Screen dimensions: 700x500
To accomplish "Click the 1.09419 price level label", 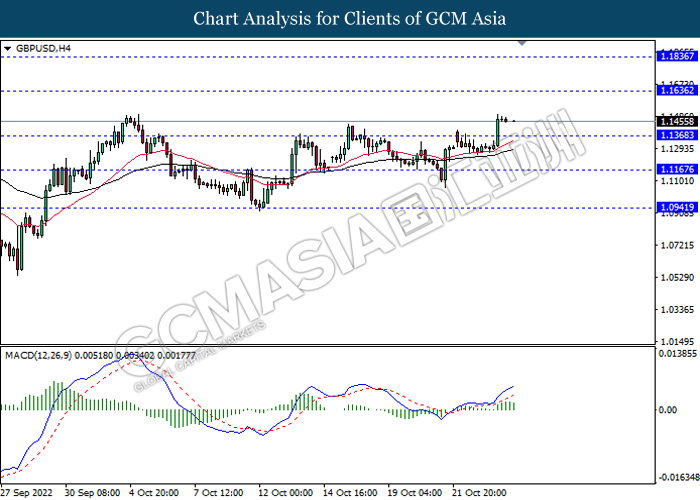I will (x=677, y=207).
